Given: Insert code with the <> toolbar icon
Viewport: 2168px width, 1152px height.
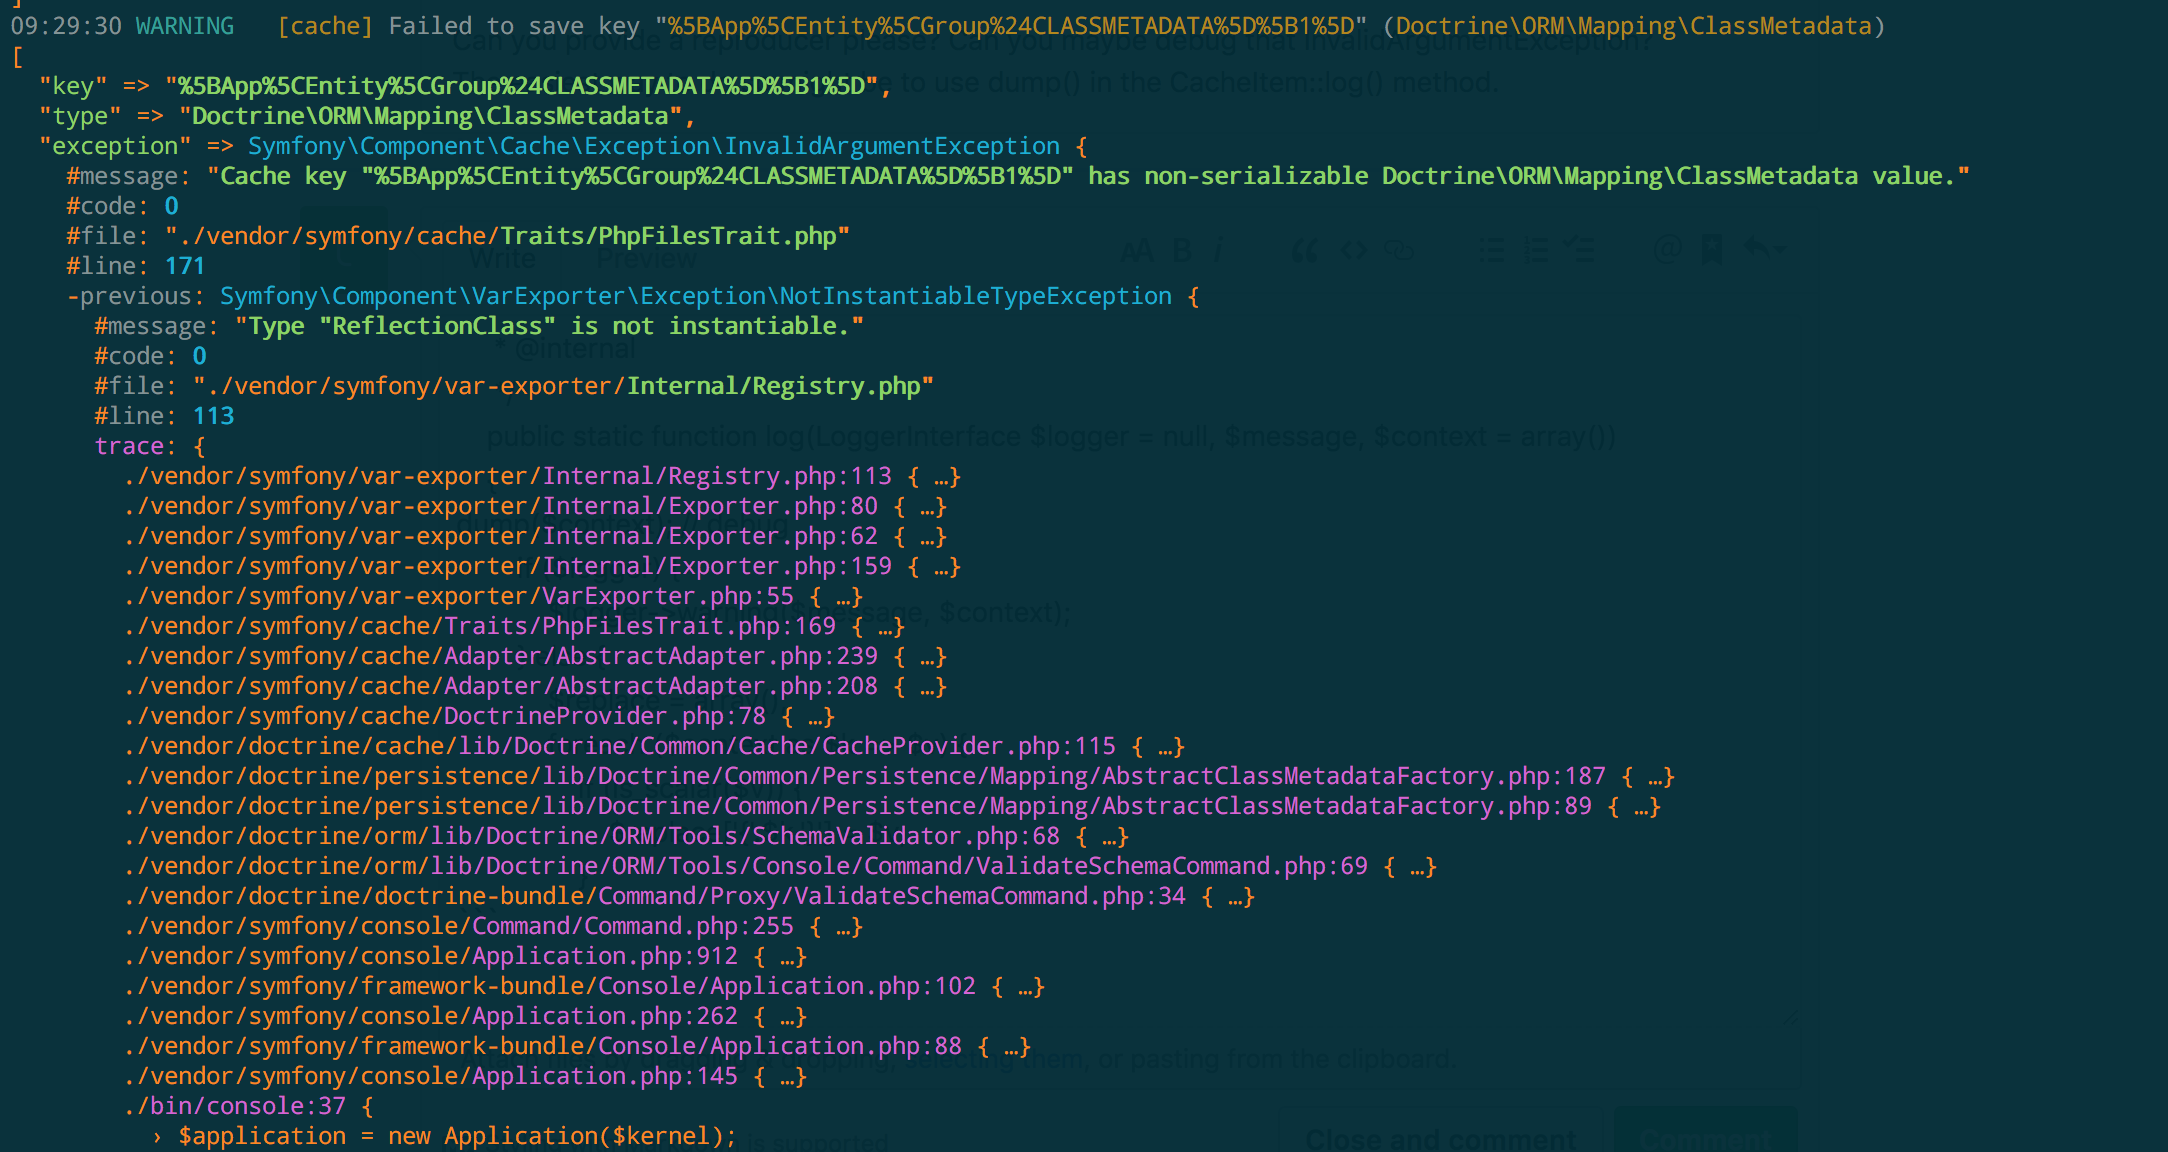Looking at the screenshot, I should [x=1353, y=250].
